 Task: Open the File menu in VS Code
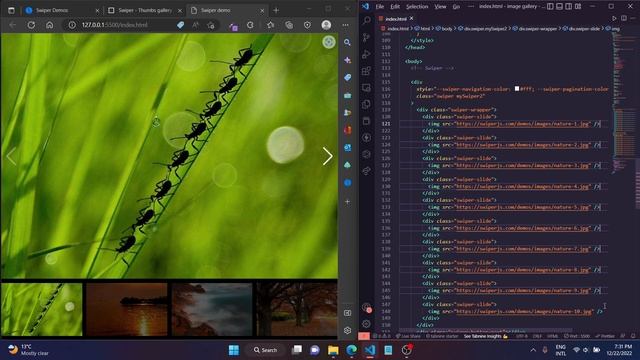coord(380,7)
